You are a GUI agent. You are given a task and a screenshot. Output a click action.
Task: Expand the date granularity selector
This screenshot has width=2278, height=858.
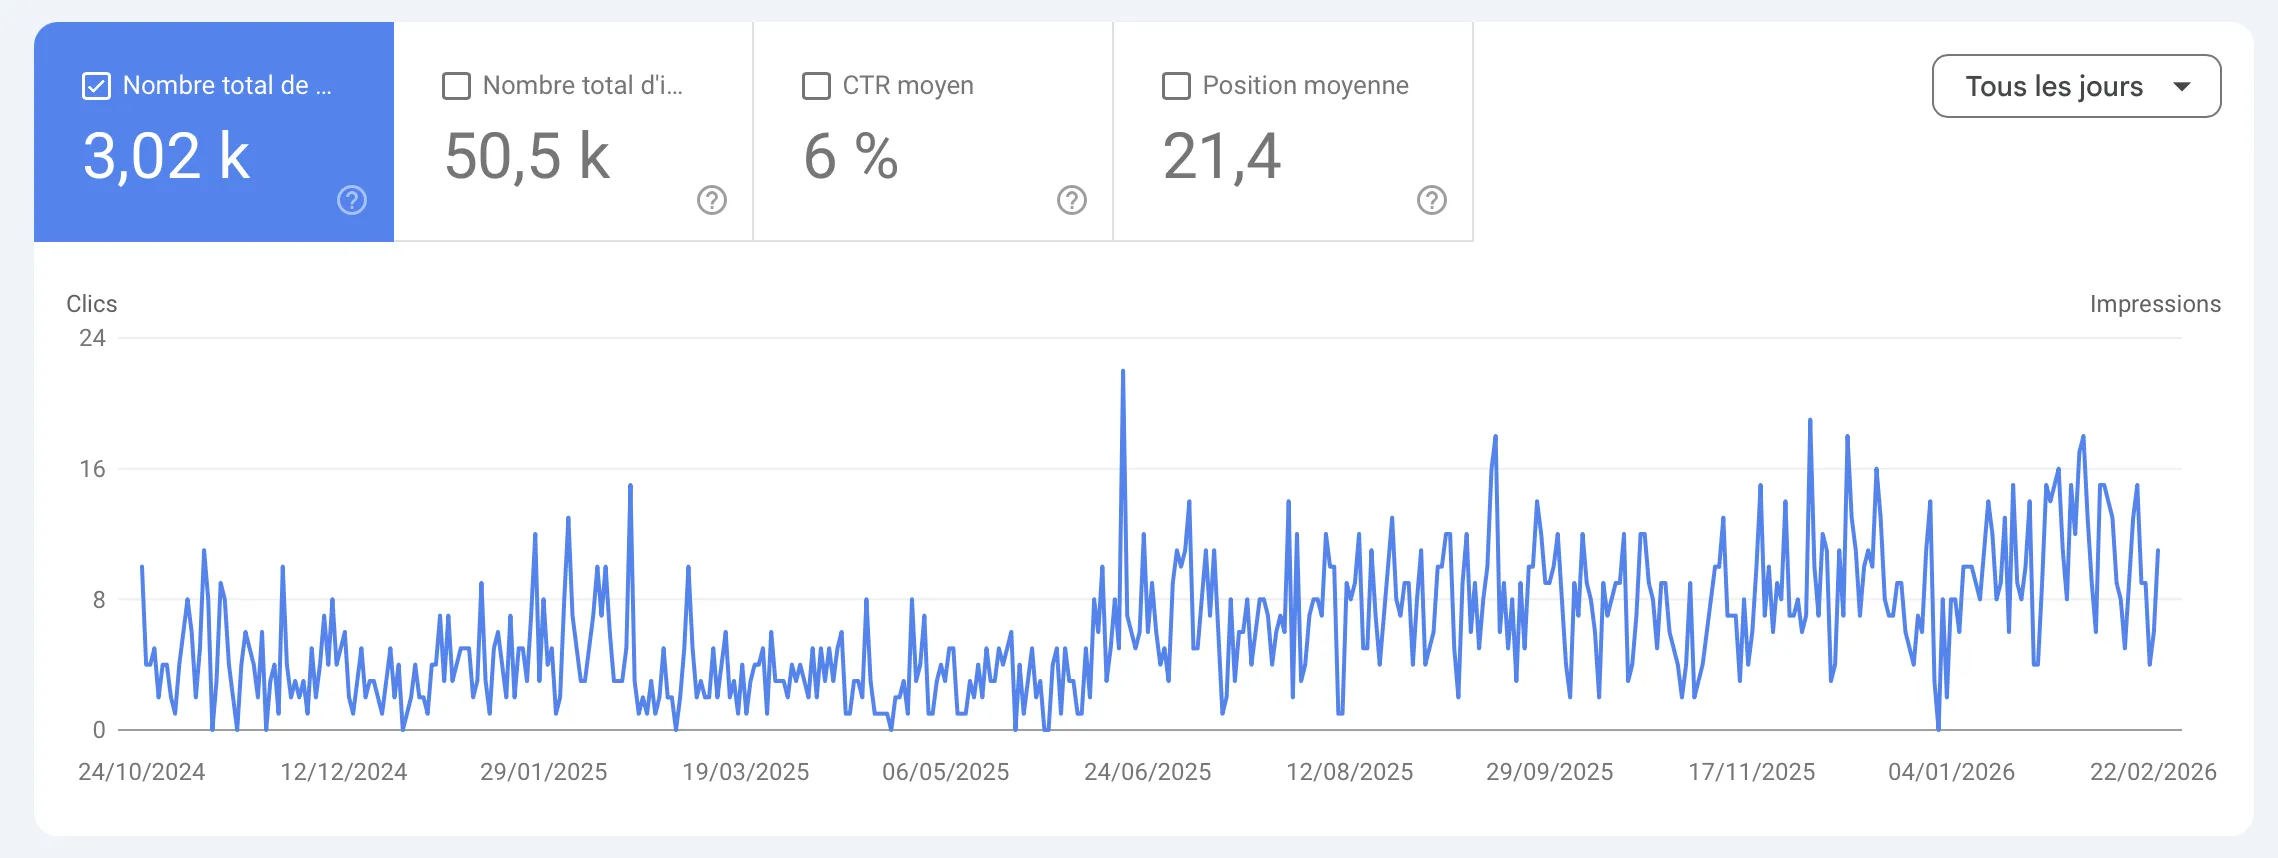tap(2076, 86)
